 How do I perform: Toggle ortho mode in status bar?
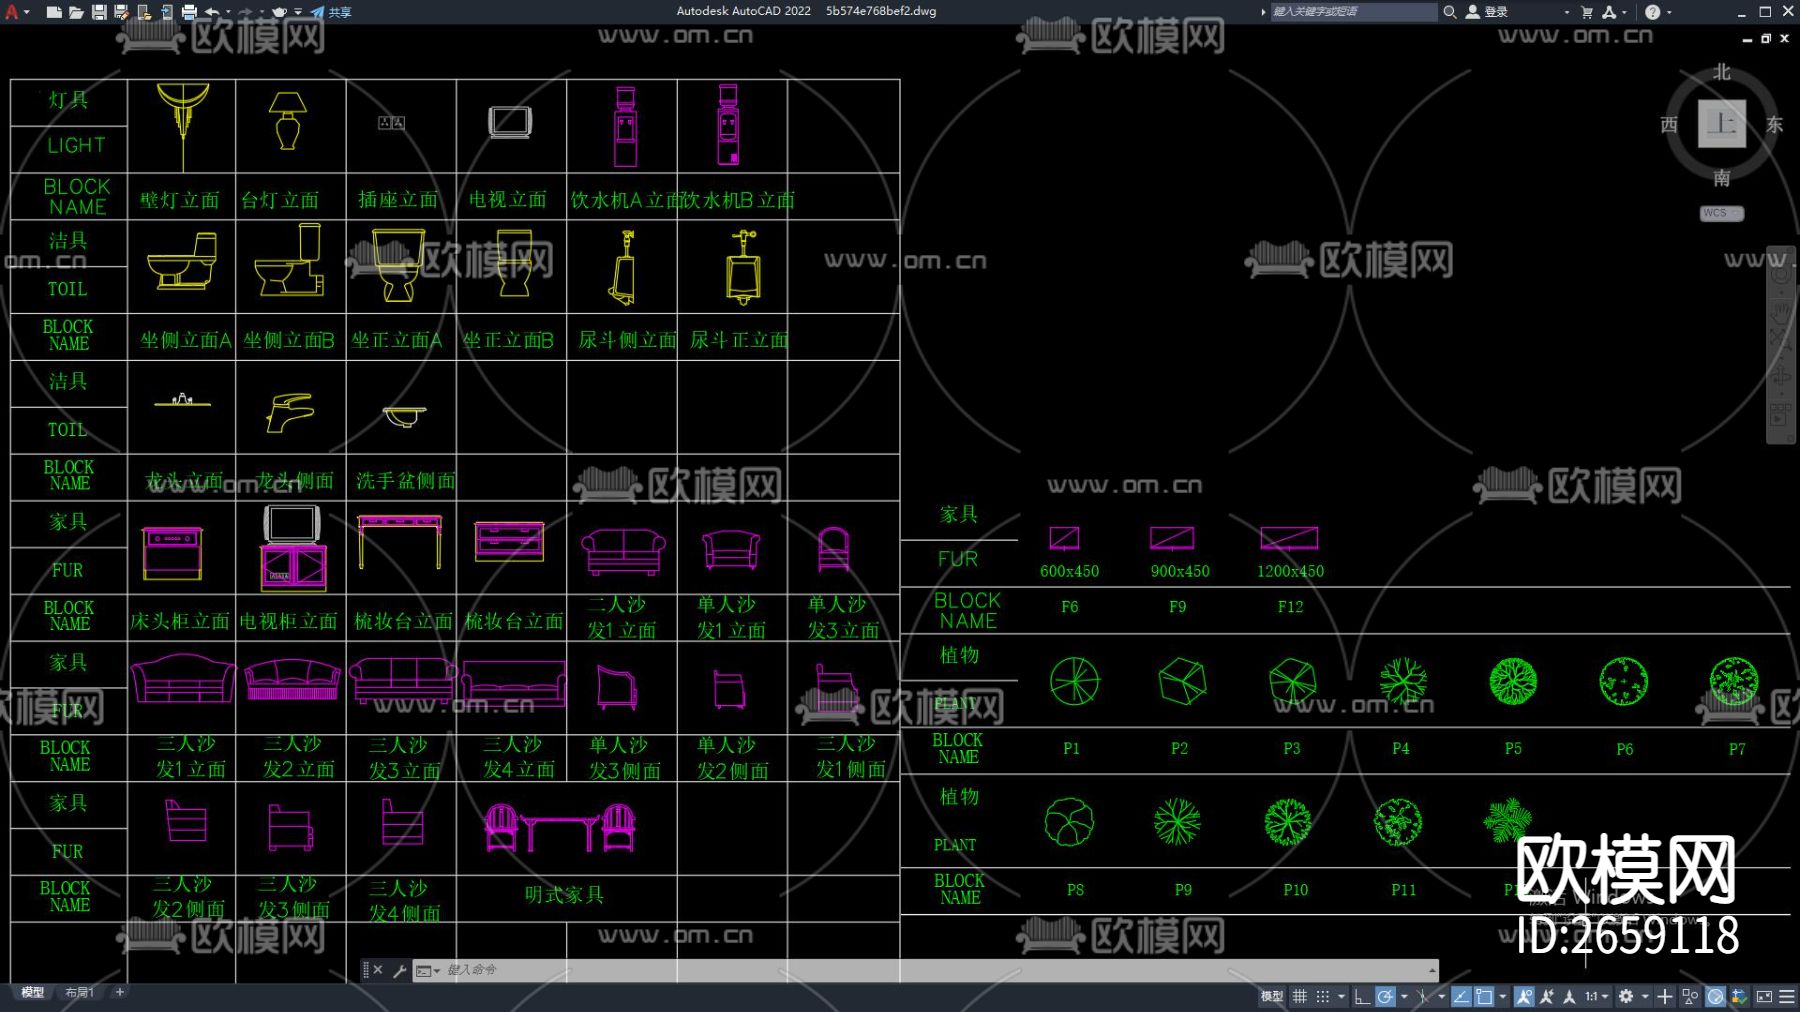click(x=1362, y=996)
